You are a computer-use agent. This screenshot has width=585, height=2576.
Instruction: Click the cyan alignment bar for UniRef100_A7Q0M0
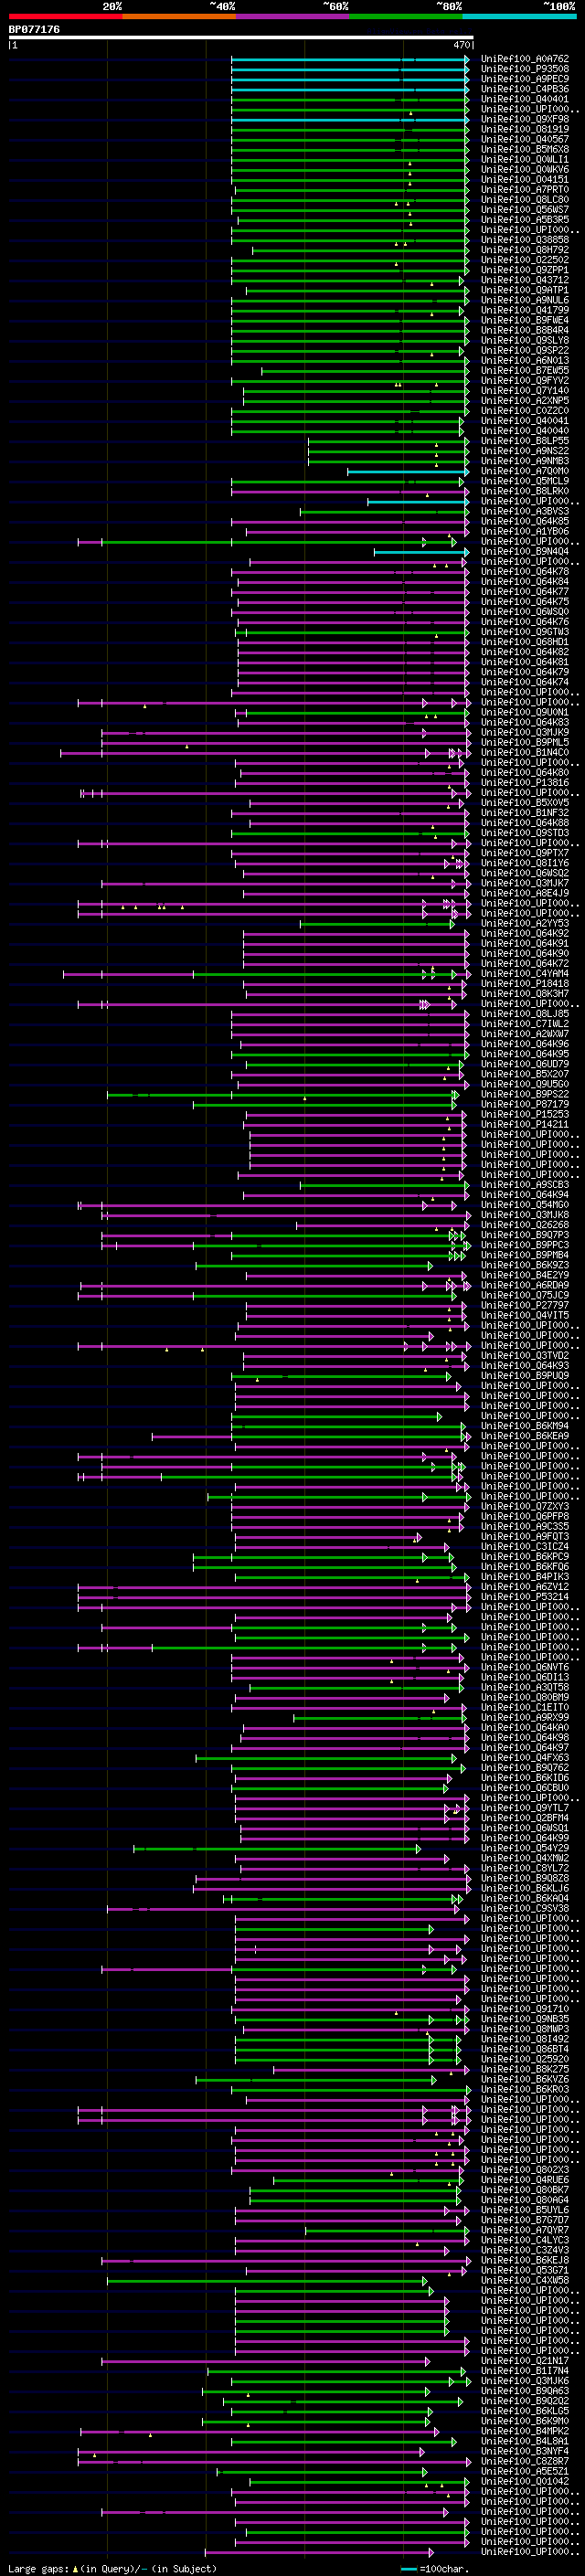(x=408, y=471)
